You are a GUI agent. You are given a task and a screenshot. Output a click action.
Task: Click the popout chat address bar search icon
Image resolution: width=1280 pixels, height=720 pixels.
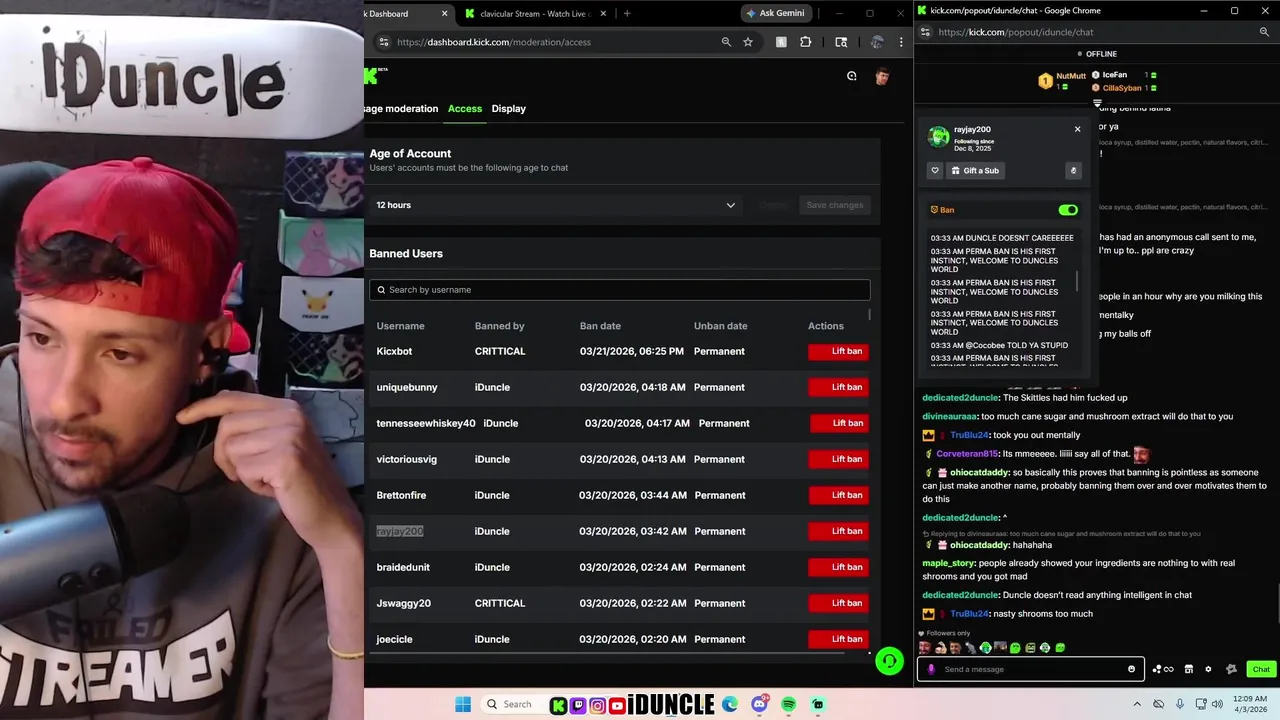(x=1264, y=32)
